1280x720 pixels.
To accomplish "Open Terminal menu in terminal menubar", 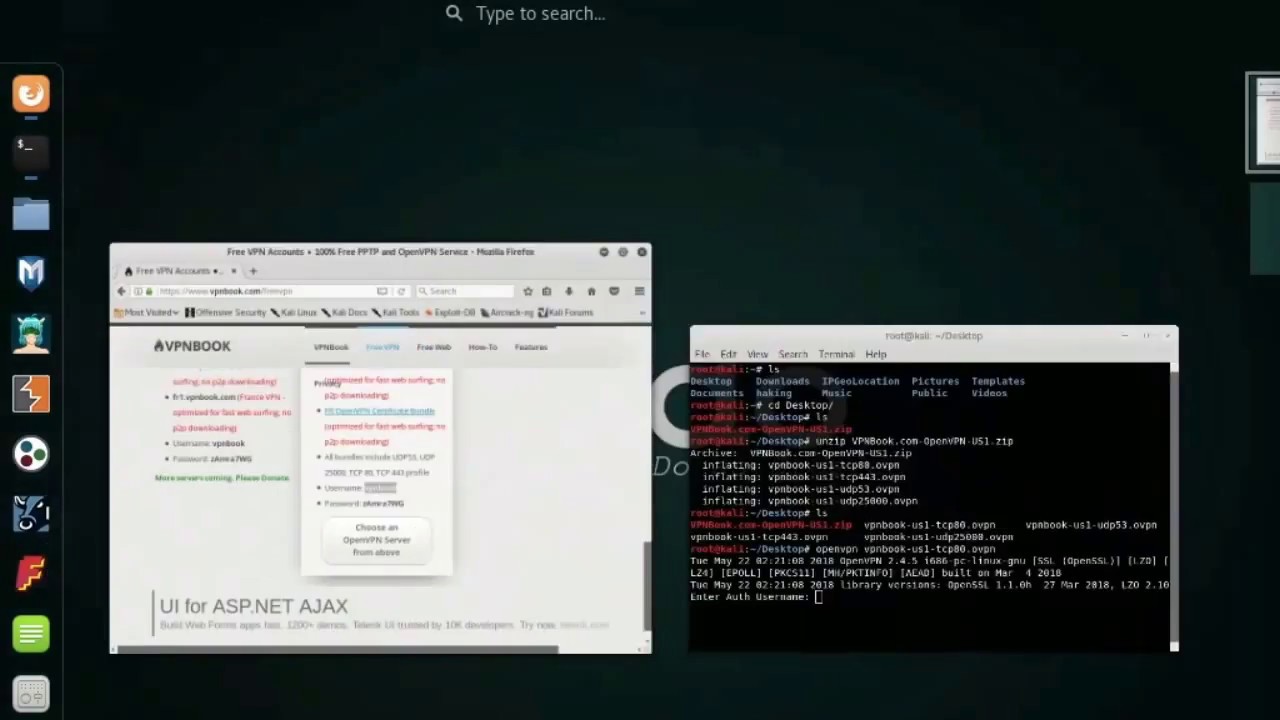I will point(836,354).
